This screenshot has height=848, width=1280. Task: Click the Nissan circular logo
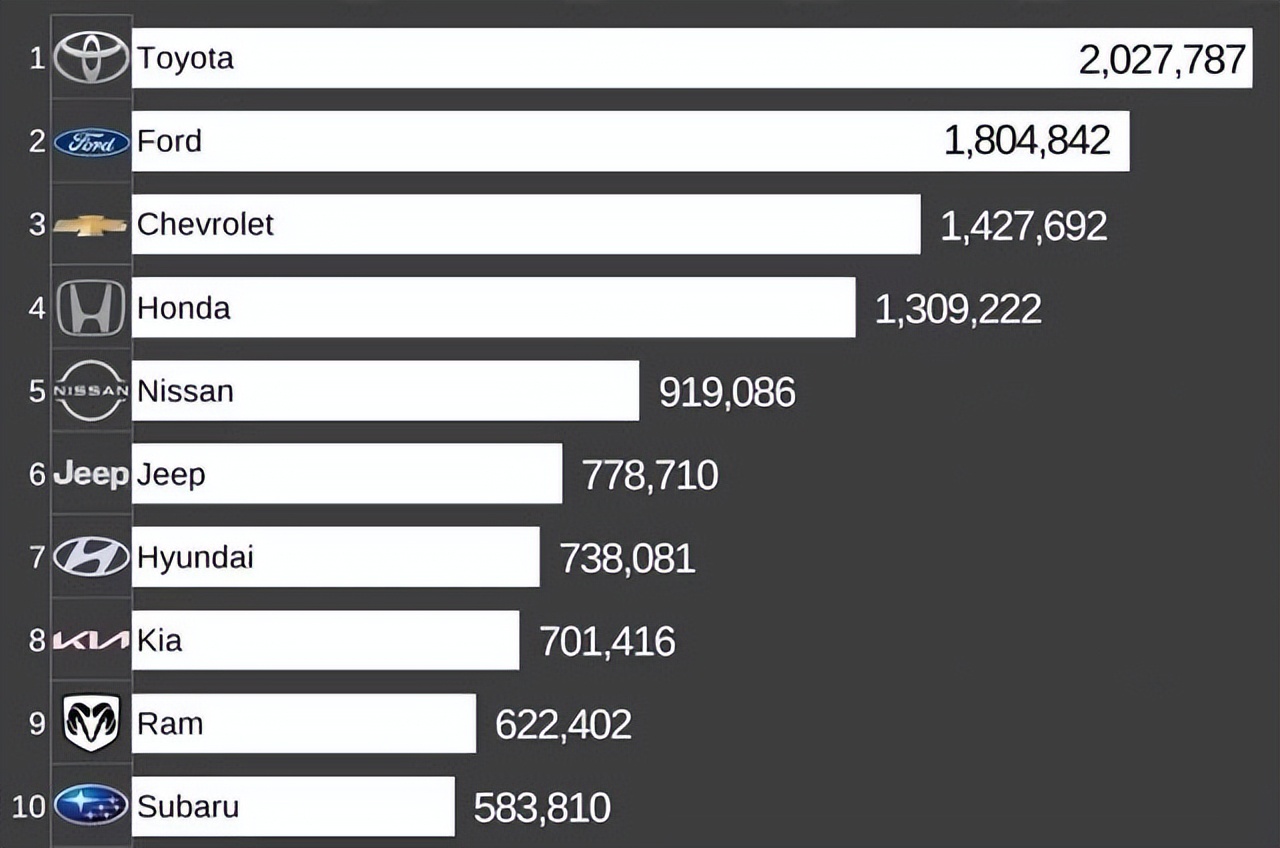[91, 390]
